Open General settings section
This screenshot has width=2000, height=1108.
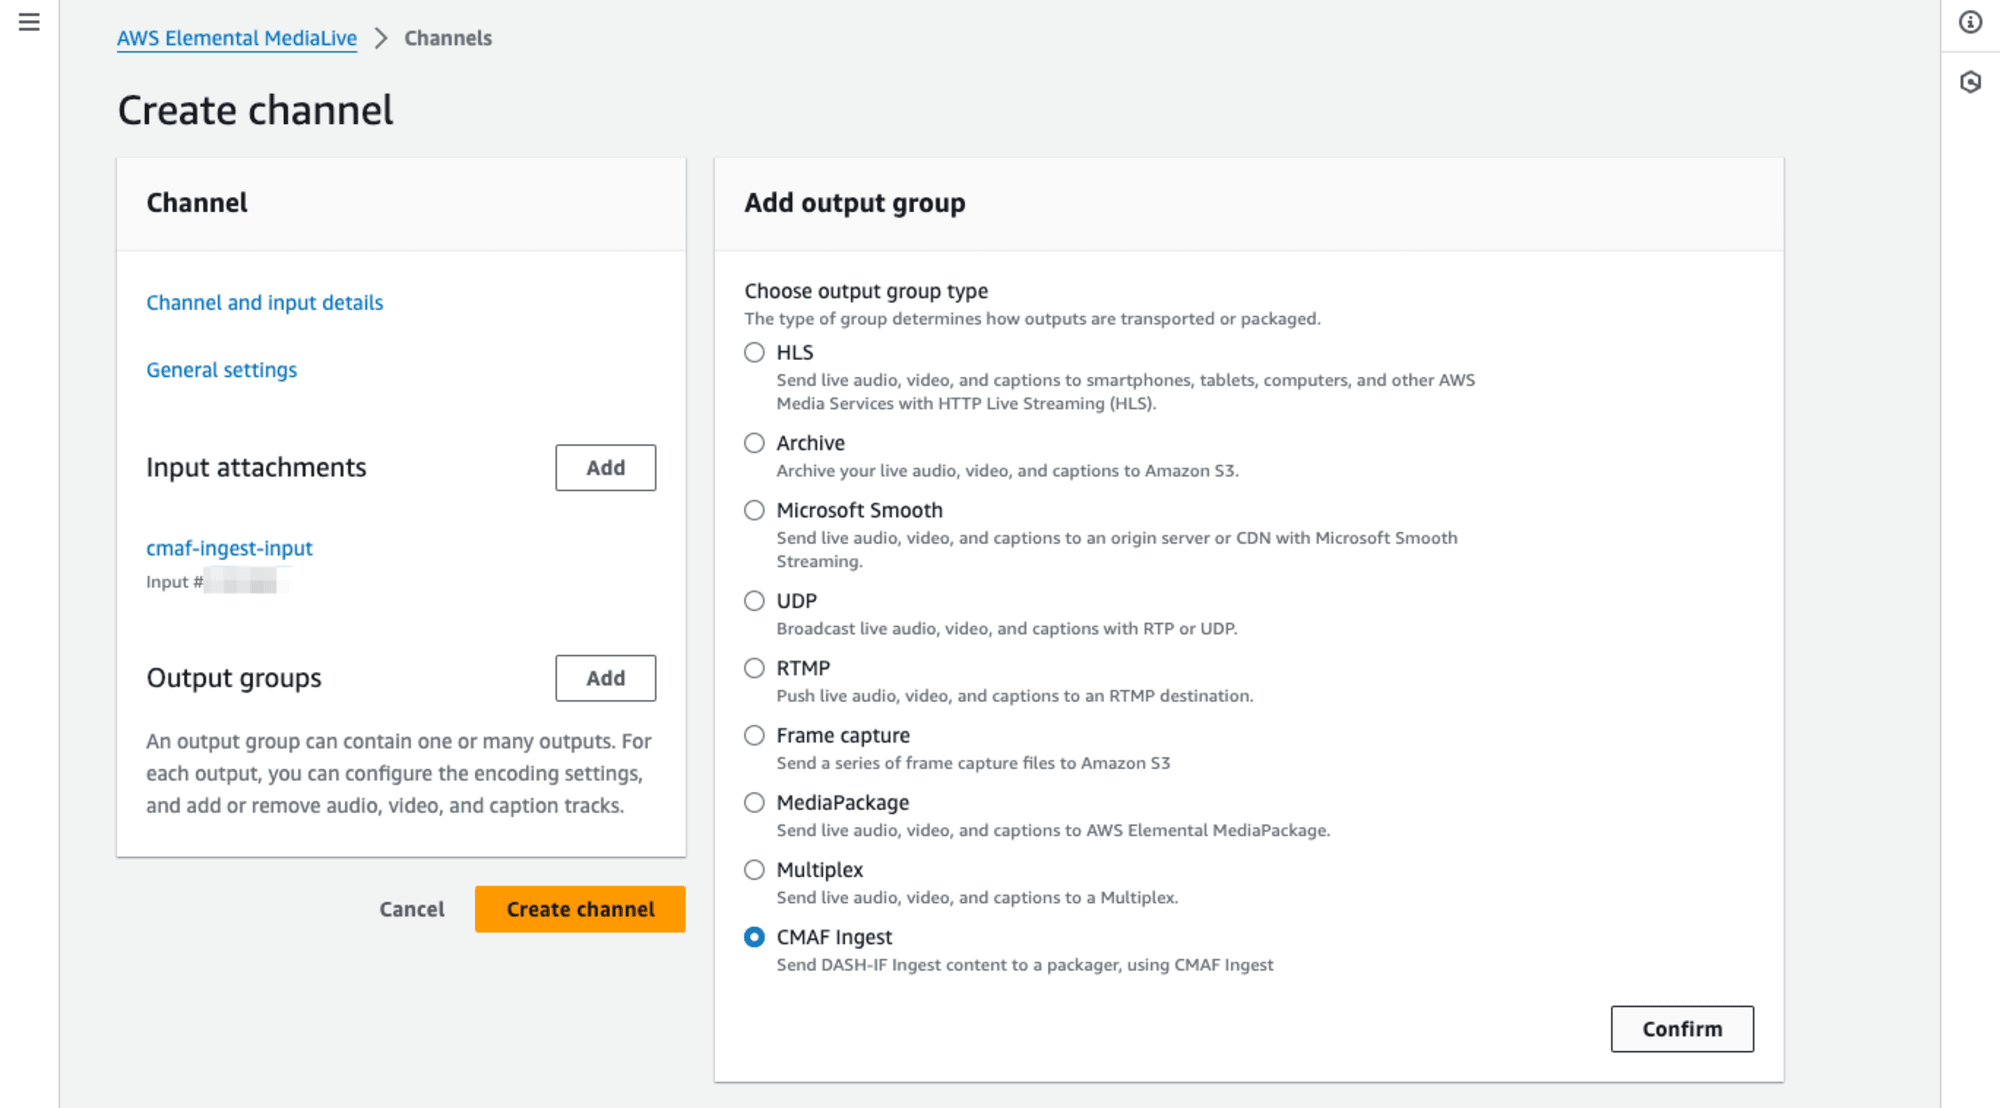click(222, 370)
